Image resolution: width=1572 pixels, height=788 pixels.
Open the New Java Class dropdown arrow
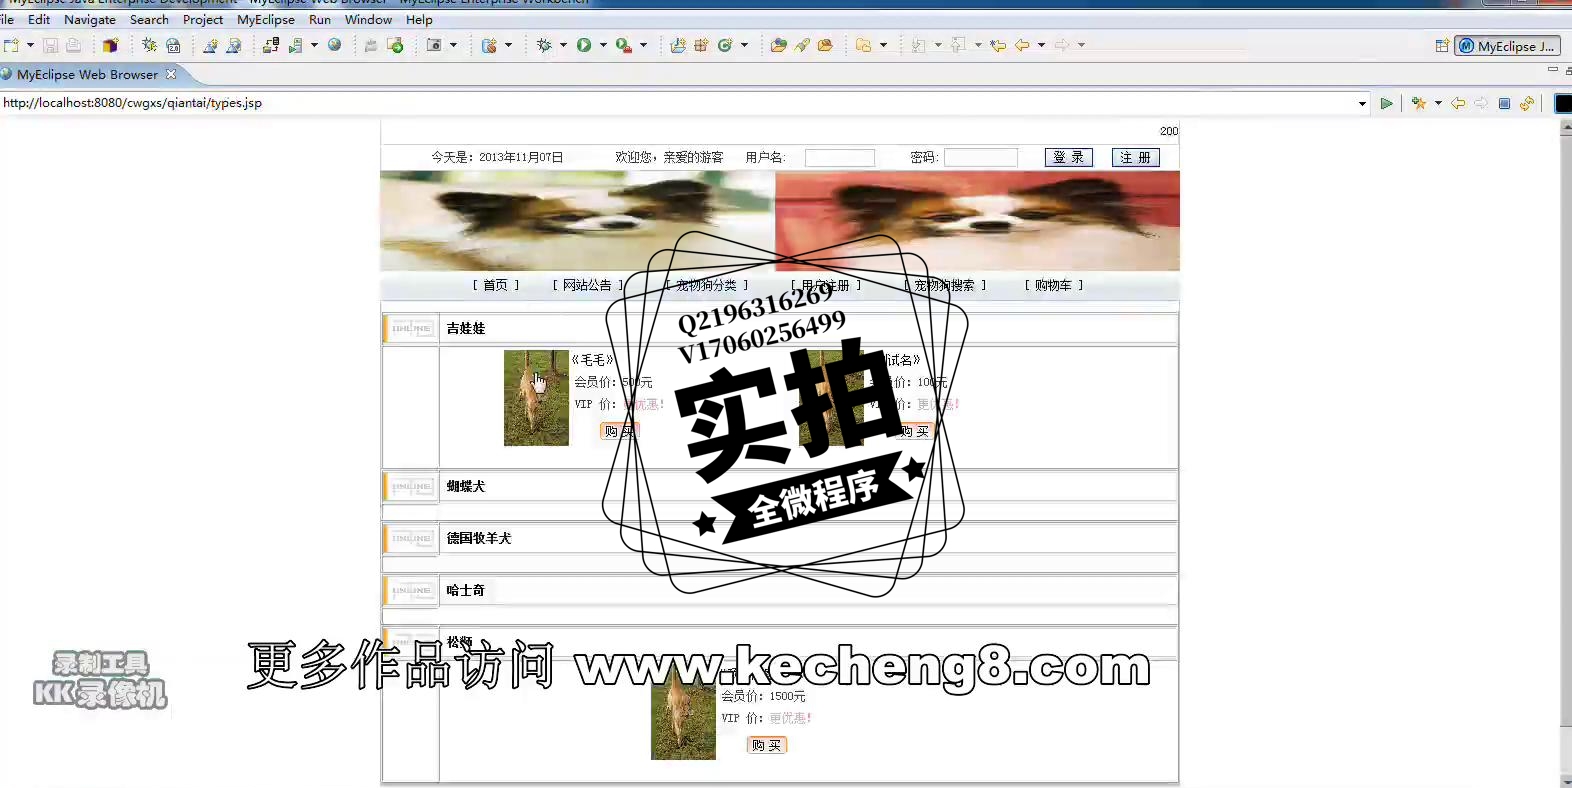[744, 45]
